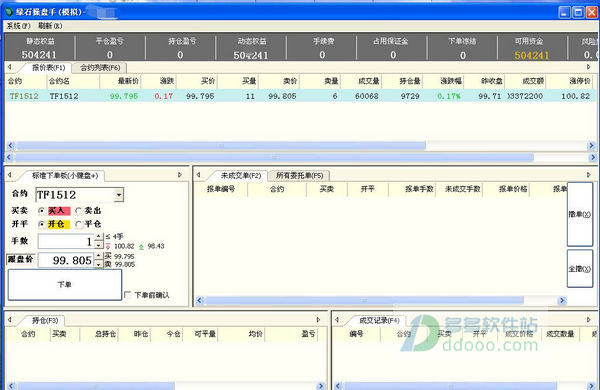Open the 系统(F) menu
600x390 pixels.
pos(18,26)
